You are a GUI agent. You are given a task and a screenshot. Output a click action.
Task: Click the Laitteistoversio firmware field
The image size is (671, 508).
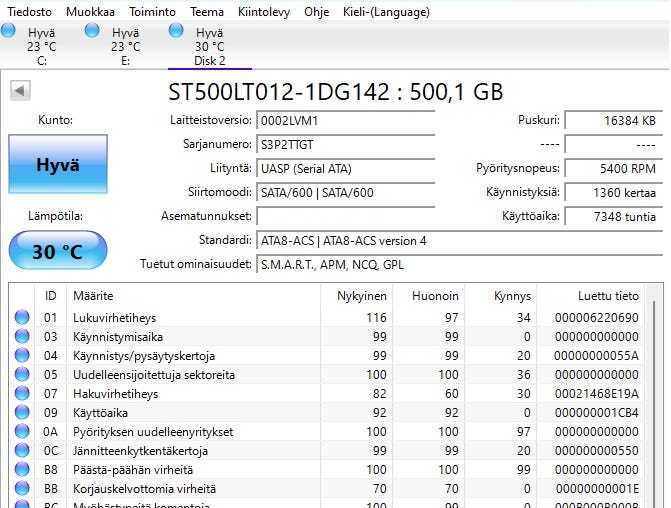coord(345,120)
